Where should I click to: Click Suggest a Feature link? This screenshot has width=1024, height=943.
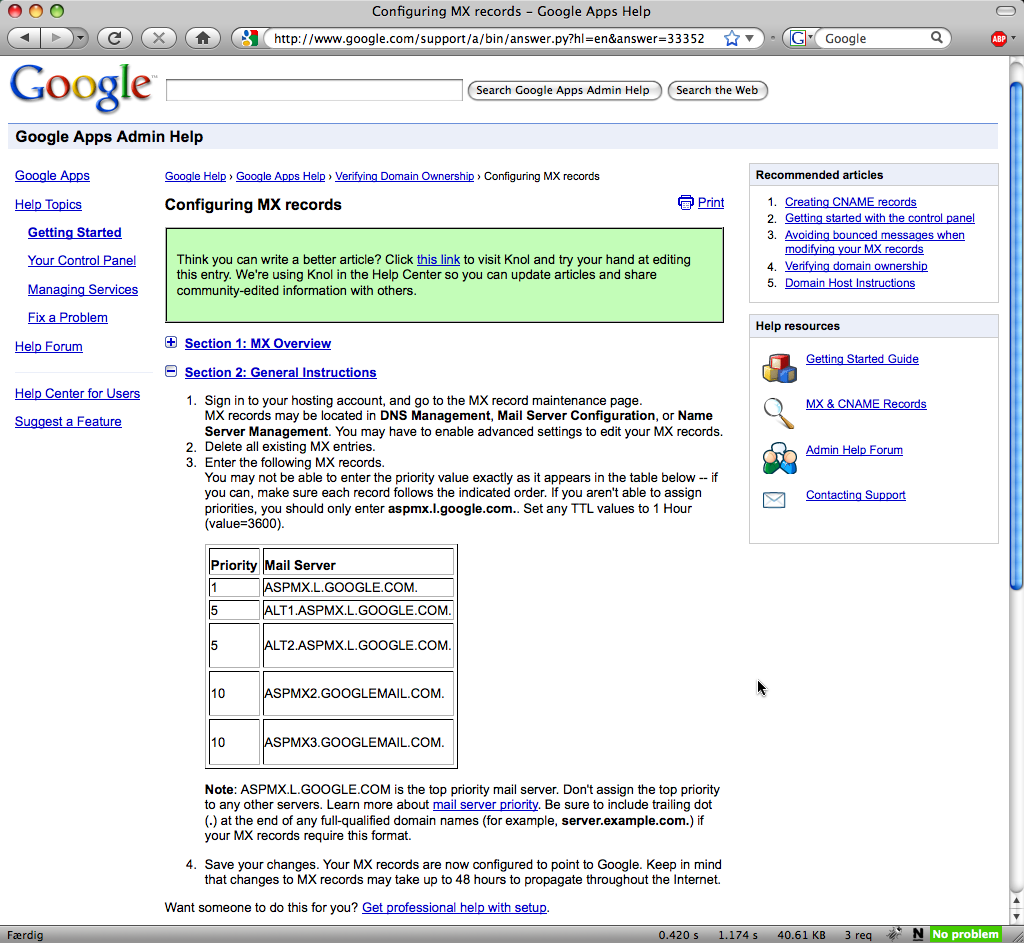coord(68,421)
